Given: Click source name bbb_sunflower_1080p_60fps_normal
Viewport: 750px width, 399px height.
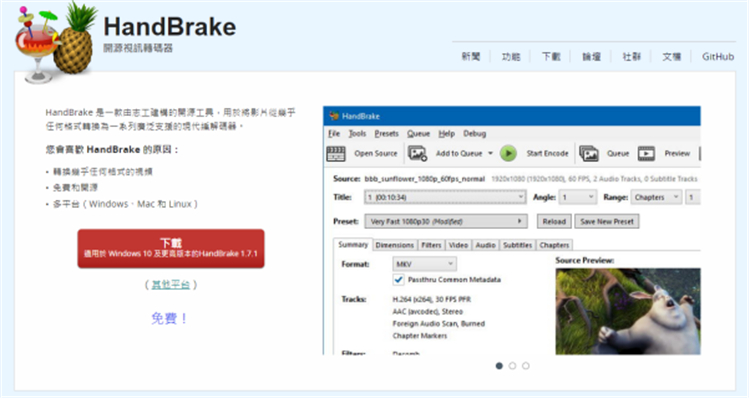Looking at the screenshot, I should point(425,179).
